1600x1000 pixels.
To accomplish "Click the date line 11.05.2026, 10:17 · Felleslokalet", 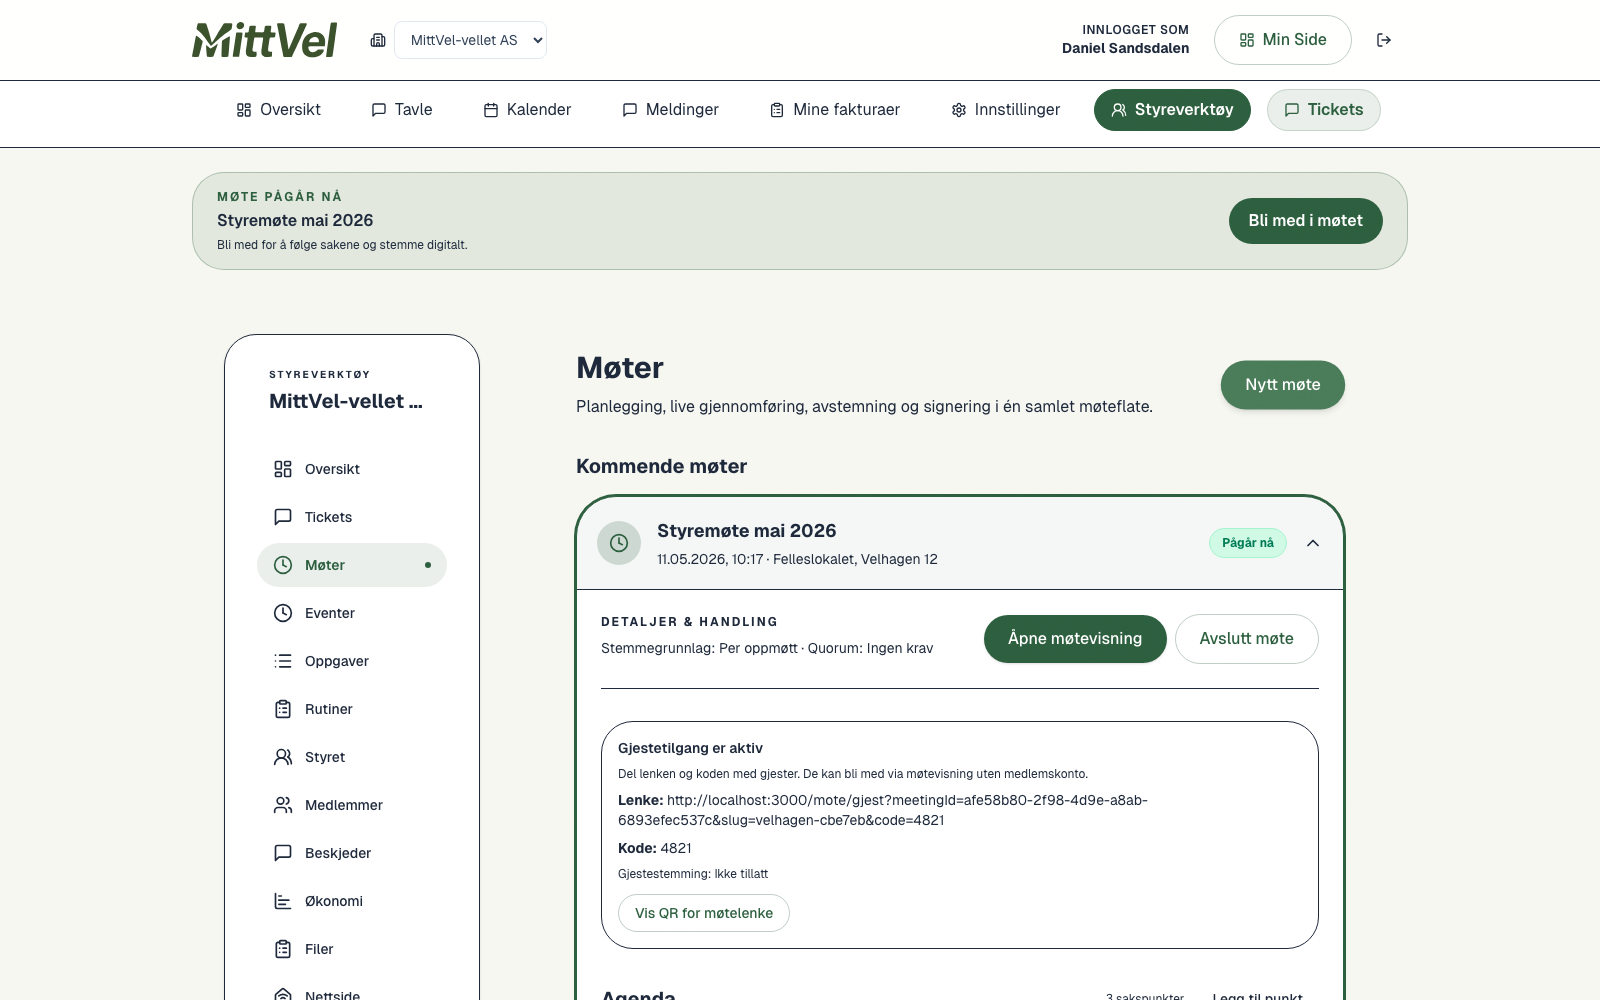I will coord(797,559).
